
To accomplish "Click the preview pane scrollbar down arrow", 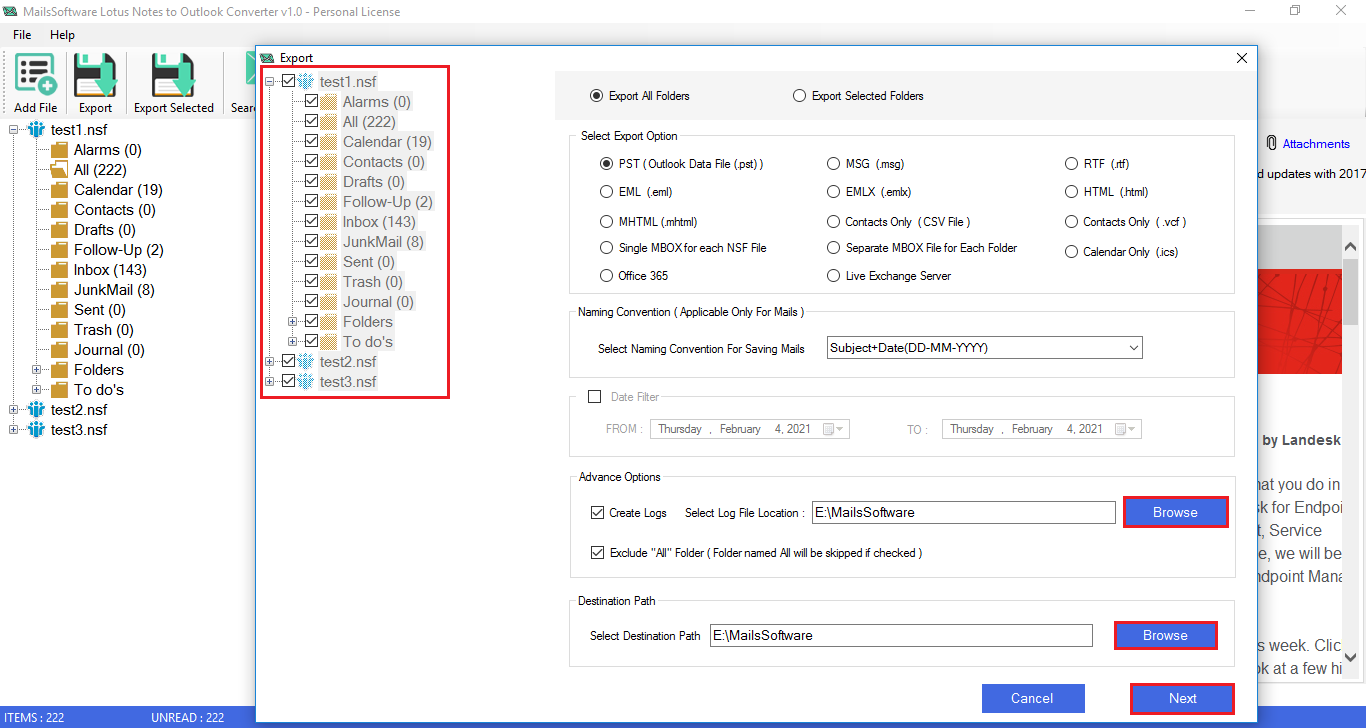I will 1350,657.
